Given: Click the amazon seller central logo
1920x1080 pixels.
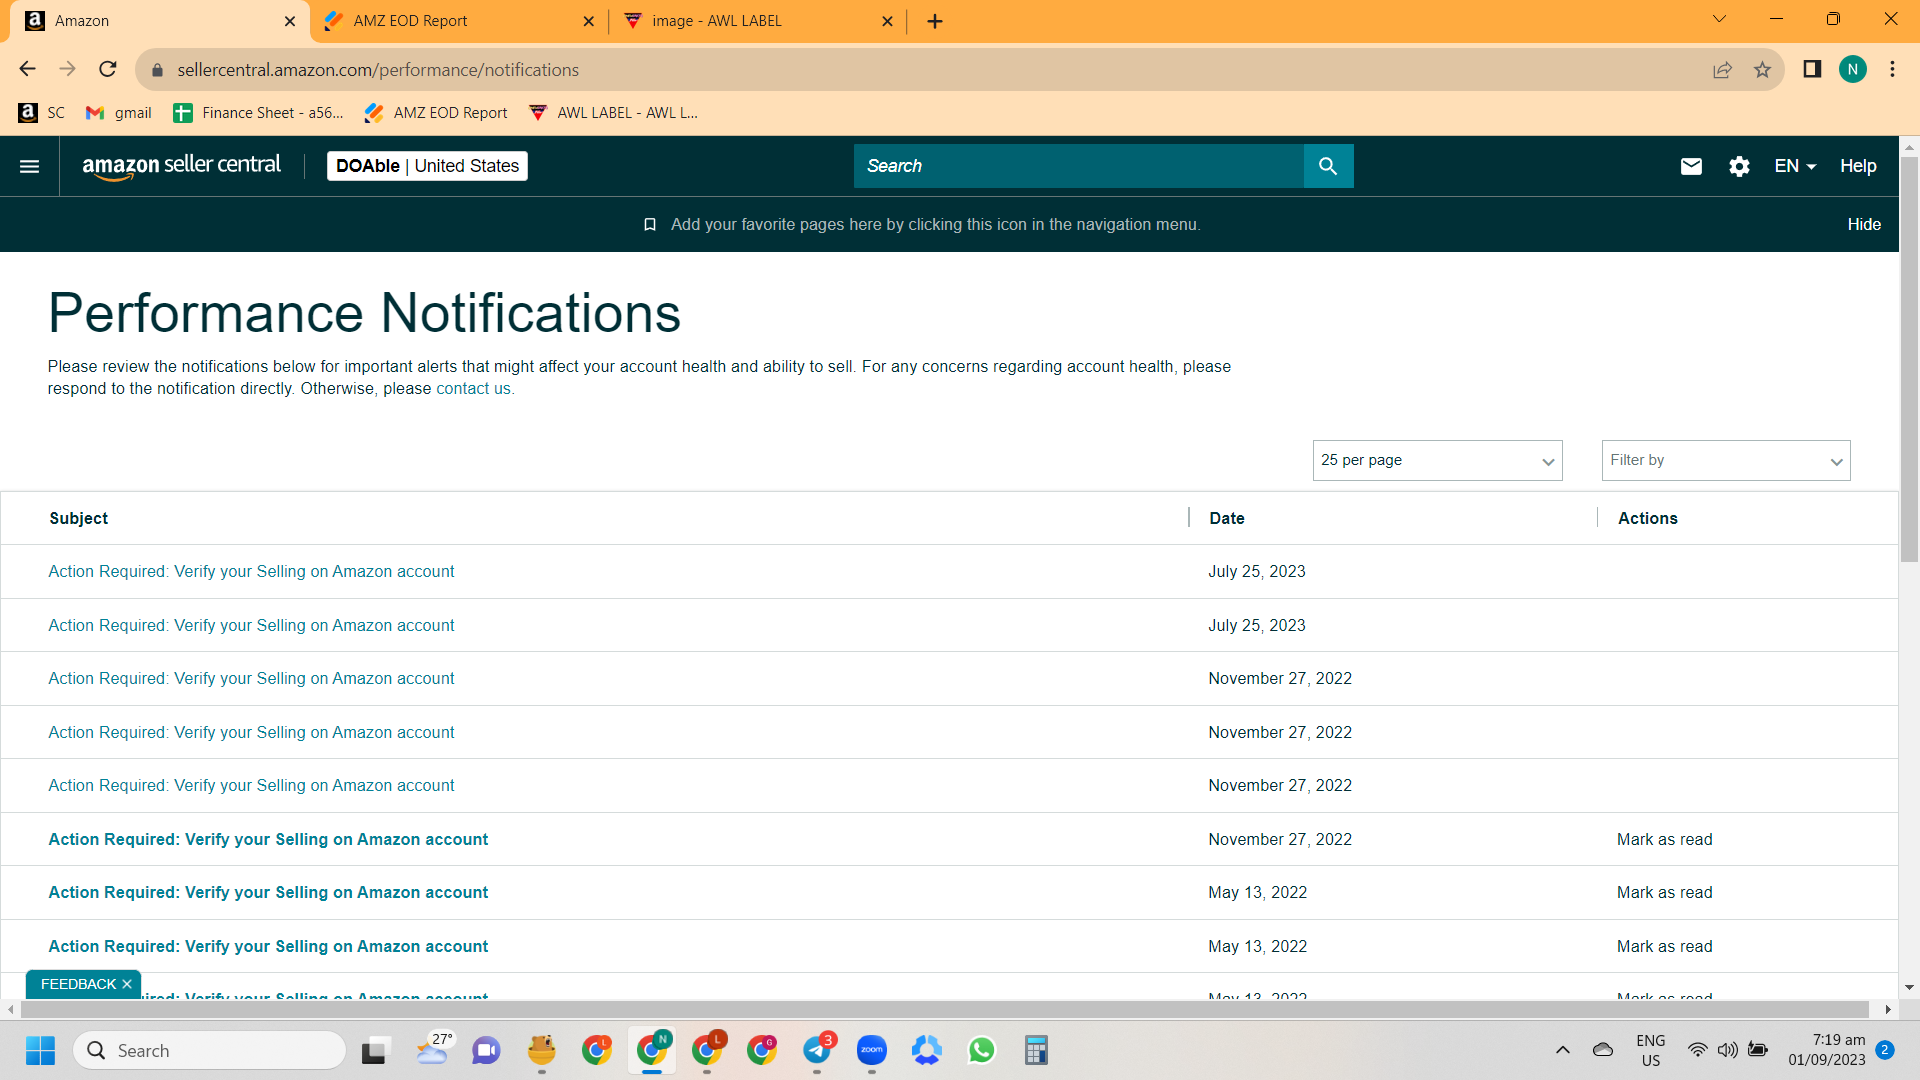Looking at the screenshot, I should pyautogui.click(x=181, y=166).
